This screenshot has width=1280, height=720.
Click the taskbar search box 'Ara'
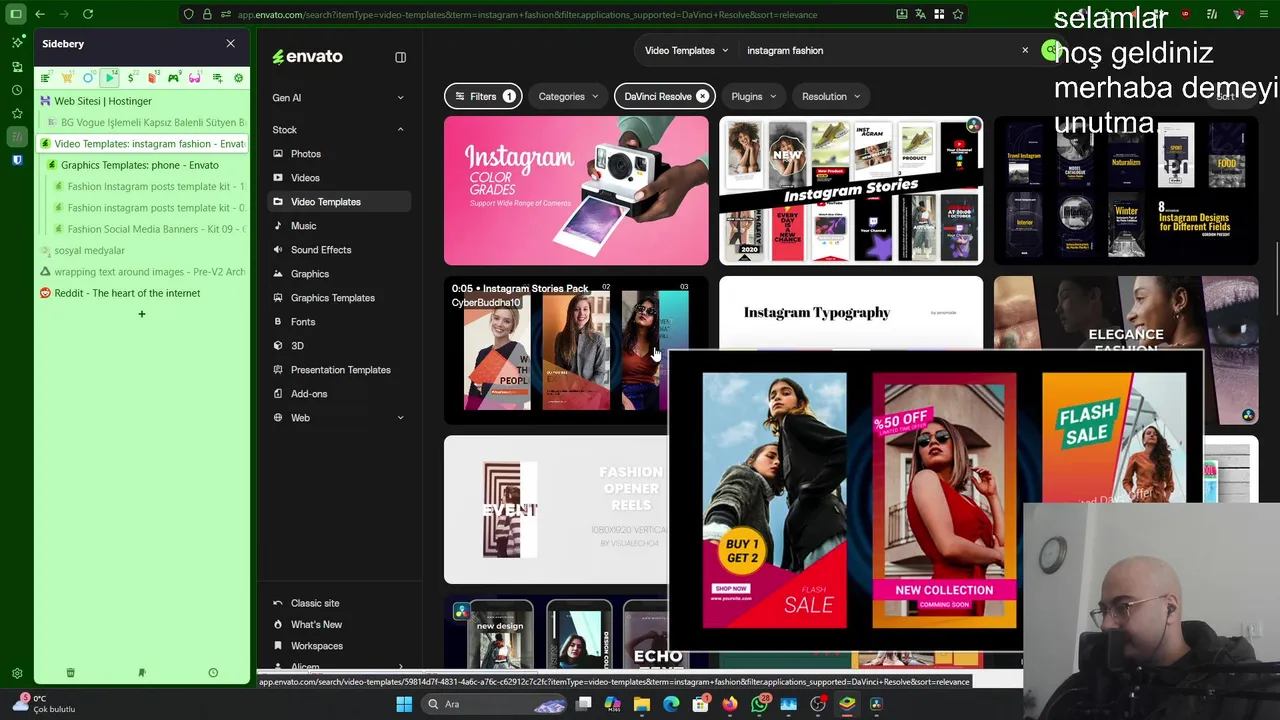(495, 704)
